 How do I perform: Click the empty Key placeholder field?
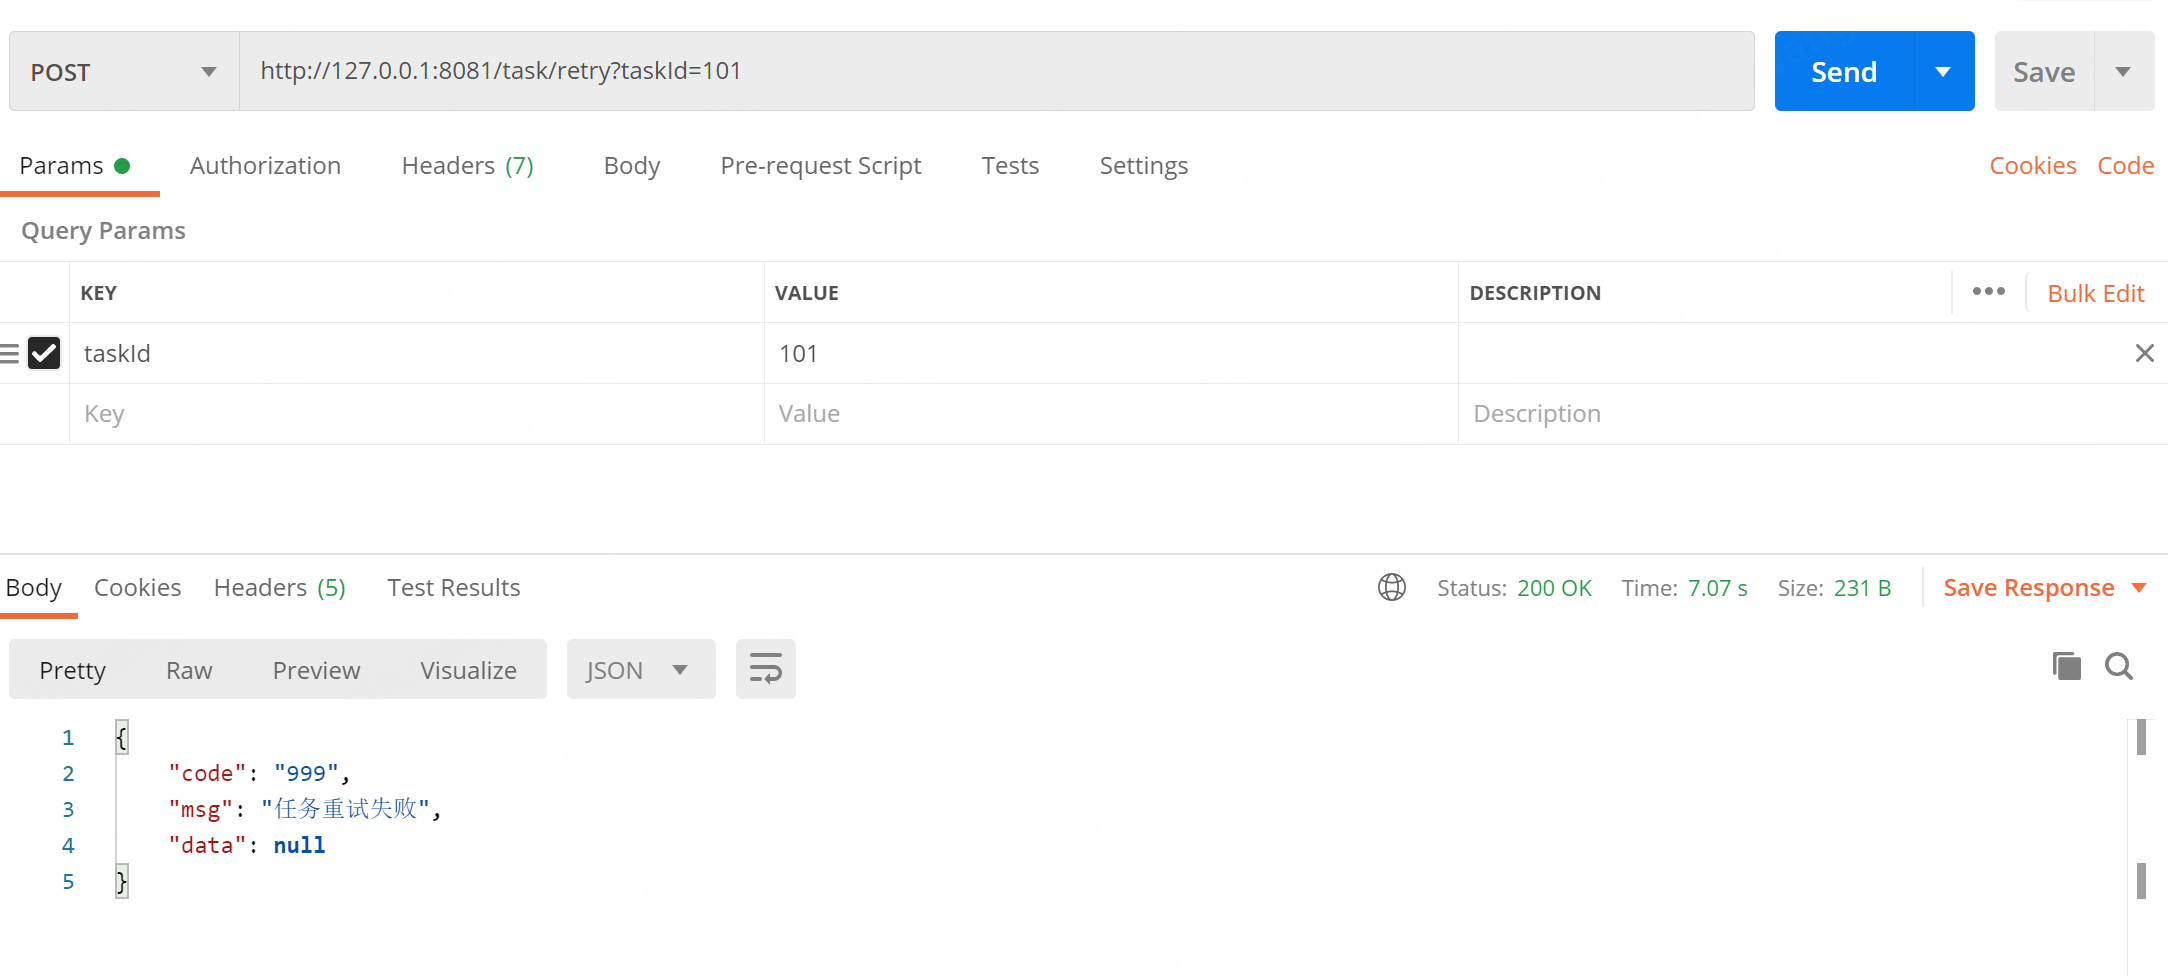pos(417,414)
